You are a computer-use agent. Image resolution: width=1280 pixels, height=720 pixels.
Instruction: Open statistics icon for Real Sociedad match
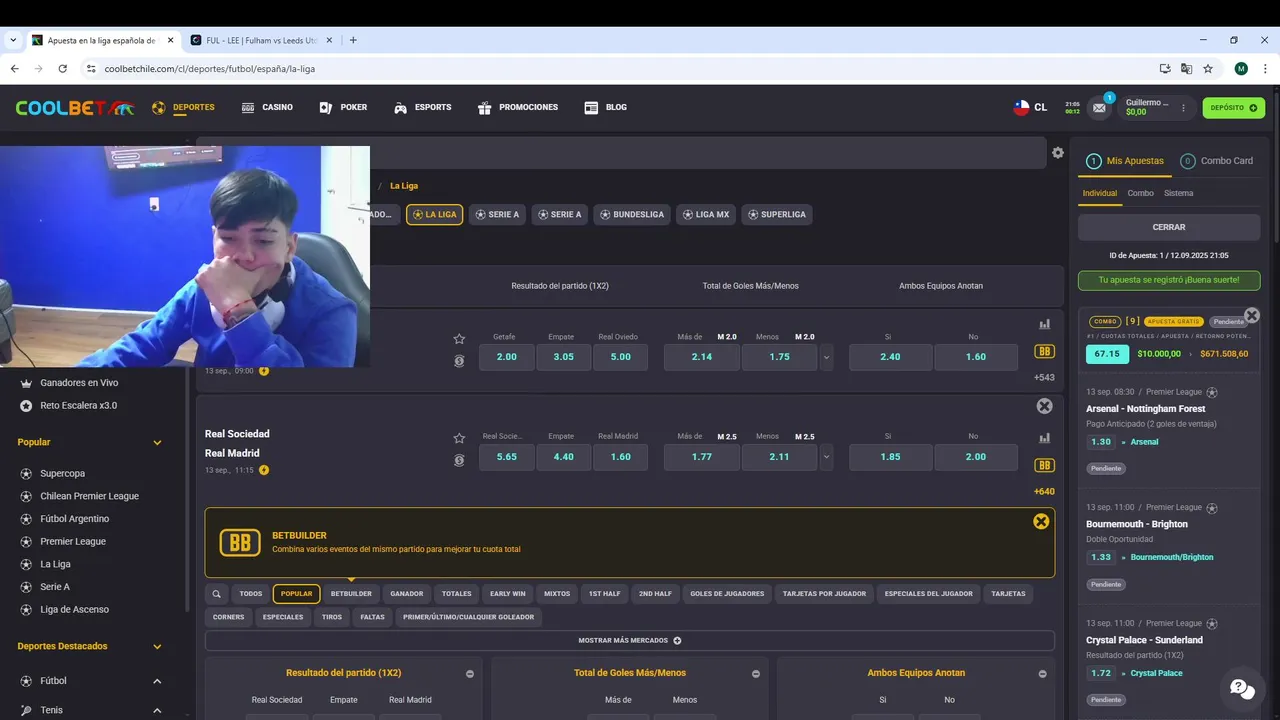click(x=1045, y=438)
